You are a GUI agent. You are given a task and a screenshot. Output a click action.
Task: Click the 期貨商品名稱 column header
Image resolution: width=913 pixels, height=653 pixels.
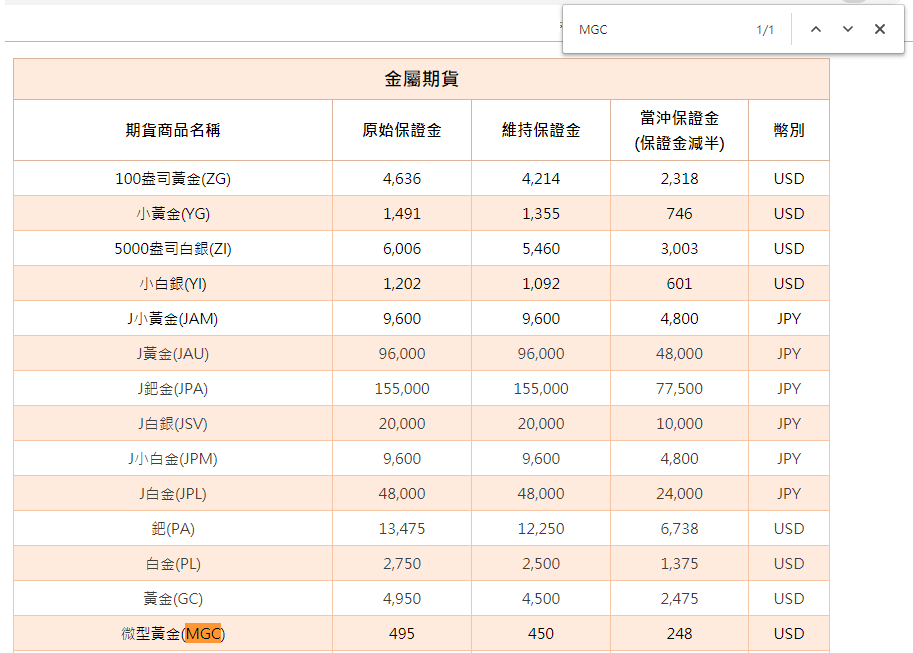(x=173, y=130)
